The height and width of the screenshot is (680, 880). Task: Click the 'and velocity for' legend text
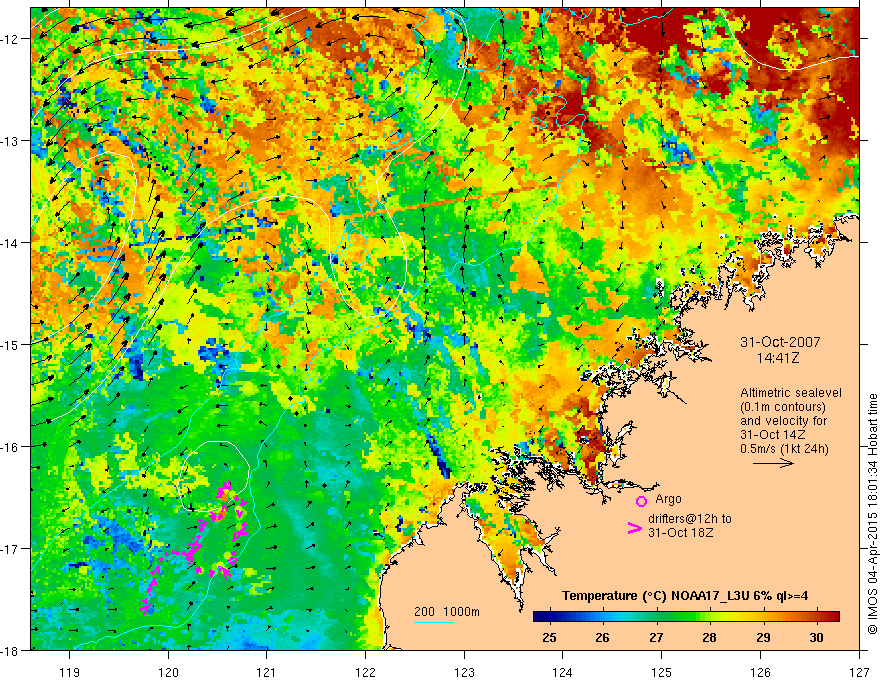pos(783,421)
